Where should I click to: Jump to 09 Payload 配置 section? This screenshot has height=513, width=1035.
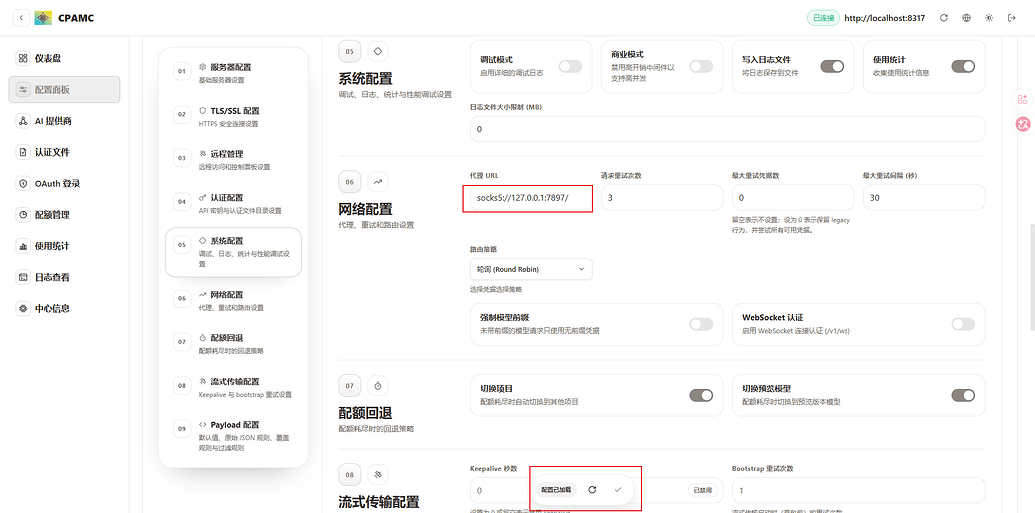tap(233, 436)
